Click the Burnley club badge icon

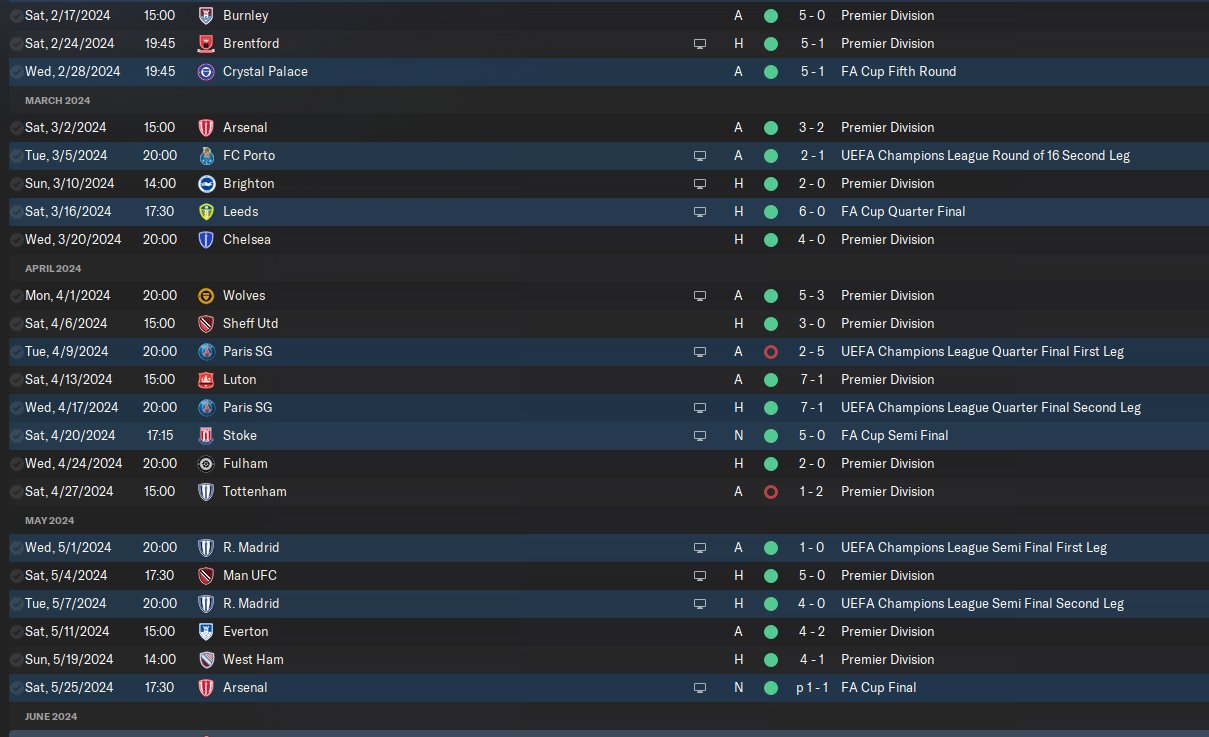[206, 16]
